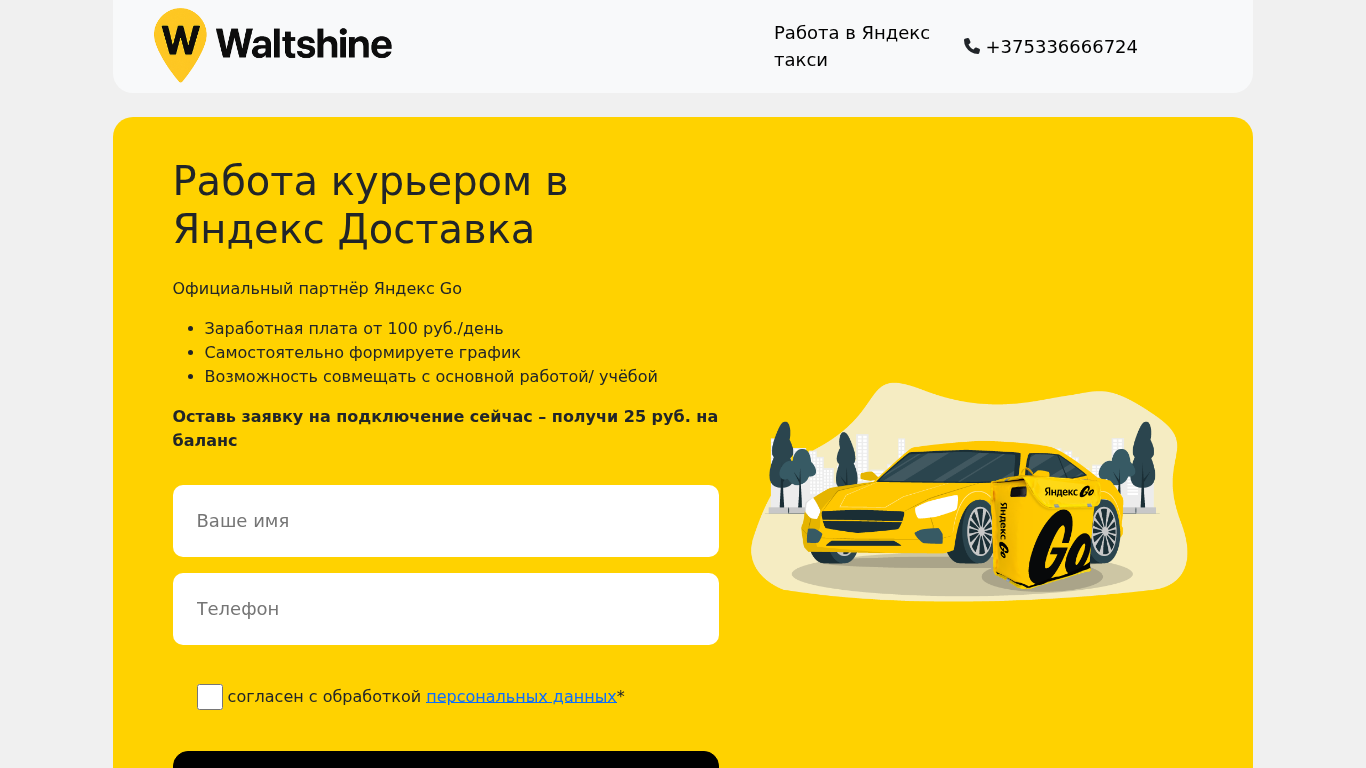Click the Waltshine logo pin icon

(180, 45)
